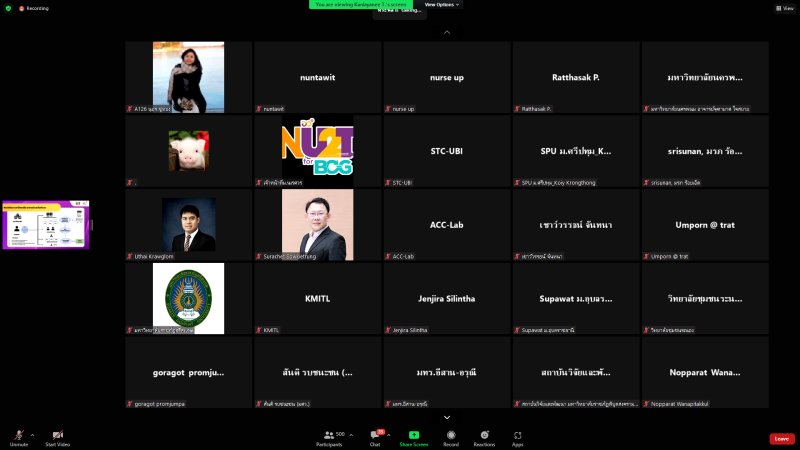800x450 pixels.
Task: Show next page of gallery videos
Action: pyautogui.click(x=447, y=417)
